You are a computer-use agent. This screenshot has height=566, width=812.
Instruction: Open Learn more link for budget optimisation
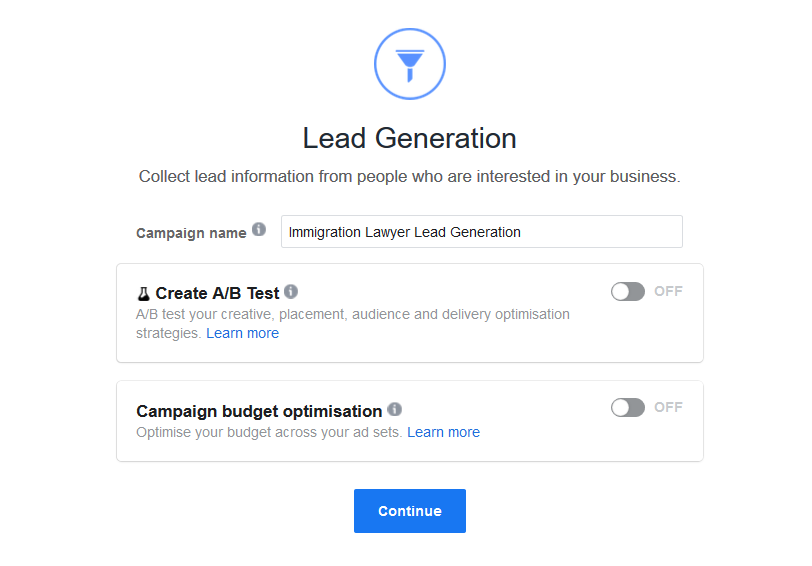443,432
